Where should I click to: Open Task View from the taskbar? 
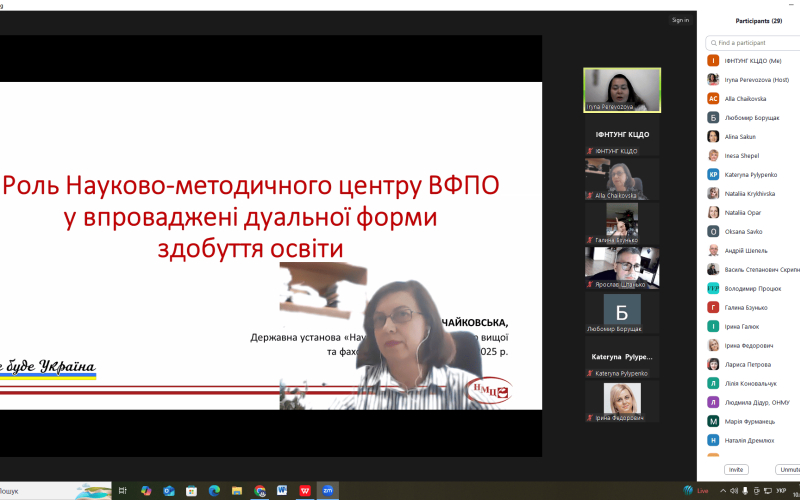122,491
